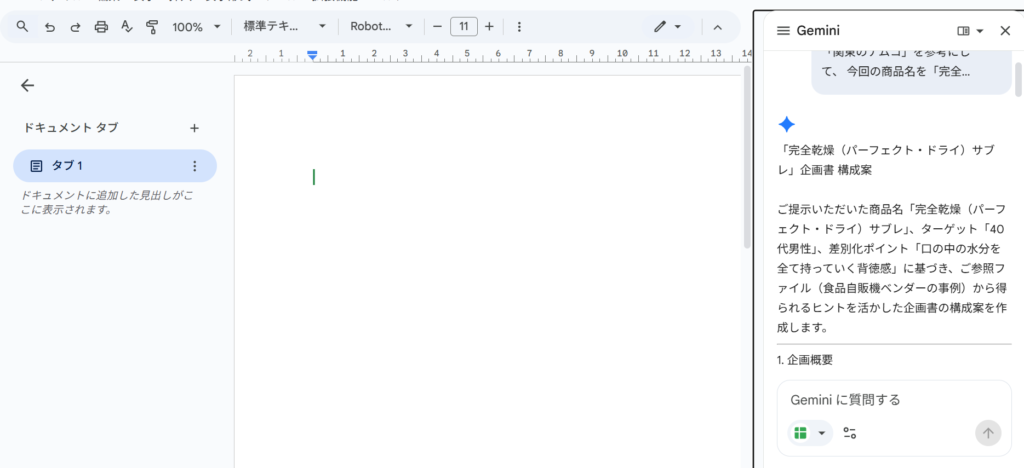Select タブ 1 in document tabs

(100, 166)
